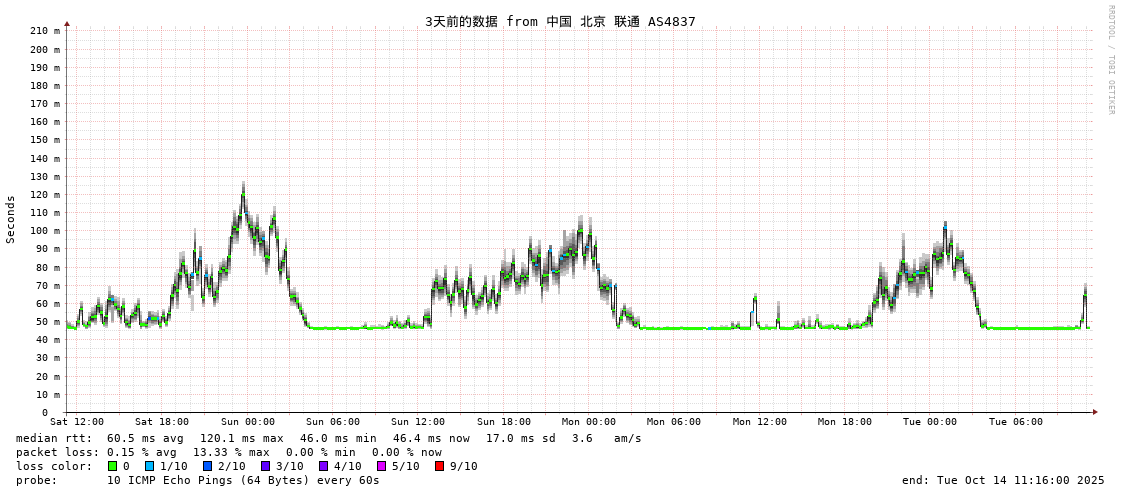The width and height of the screenshot is (1121, 494).
Task: Click the 'Tue 00:00' time axis label
Action: (x=930, y=422)
